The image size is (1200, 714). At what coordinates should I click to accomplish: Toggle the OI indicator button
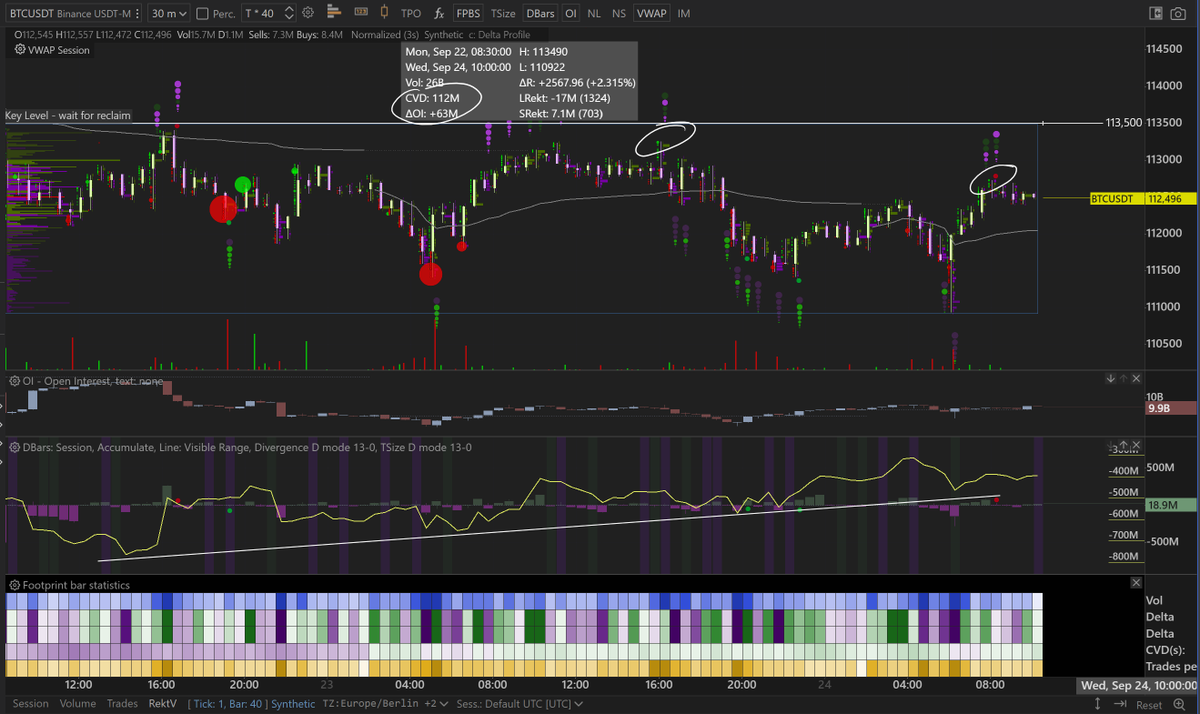pos(570,13)
